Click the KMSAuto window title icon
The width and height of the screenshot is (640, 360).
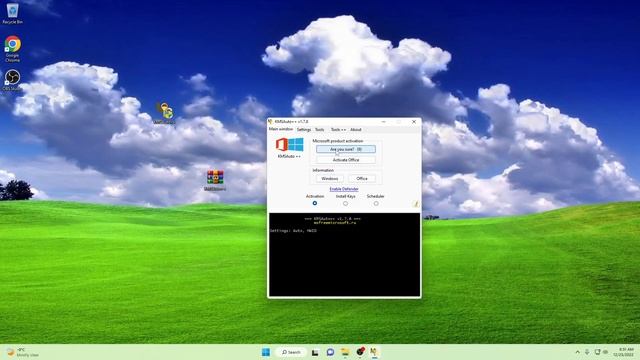(x=271, y=122)
